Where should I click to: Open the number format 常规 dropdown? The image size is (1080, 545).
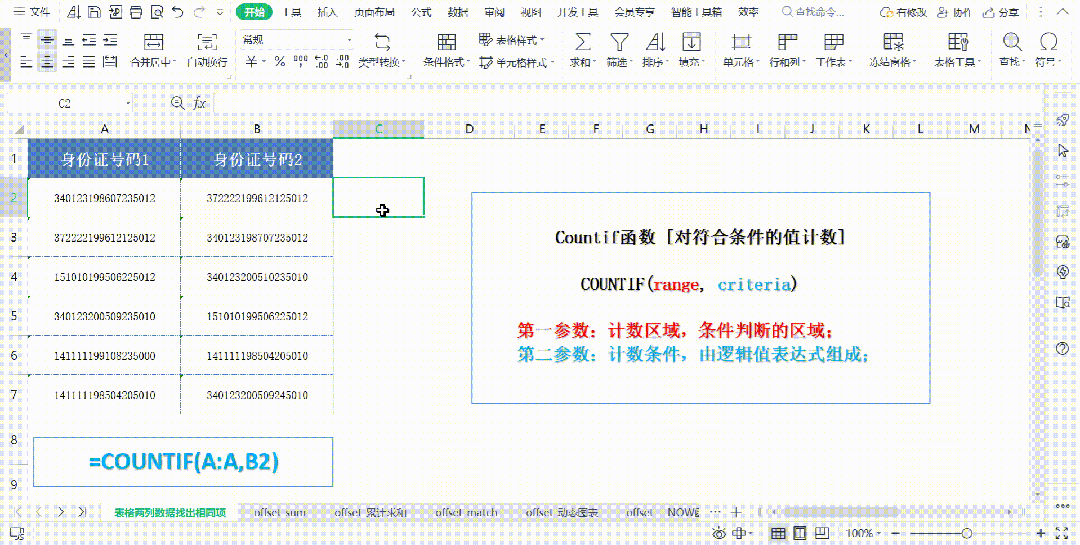(296, 40)
